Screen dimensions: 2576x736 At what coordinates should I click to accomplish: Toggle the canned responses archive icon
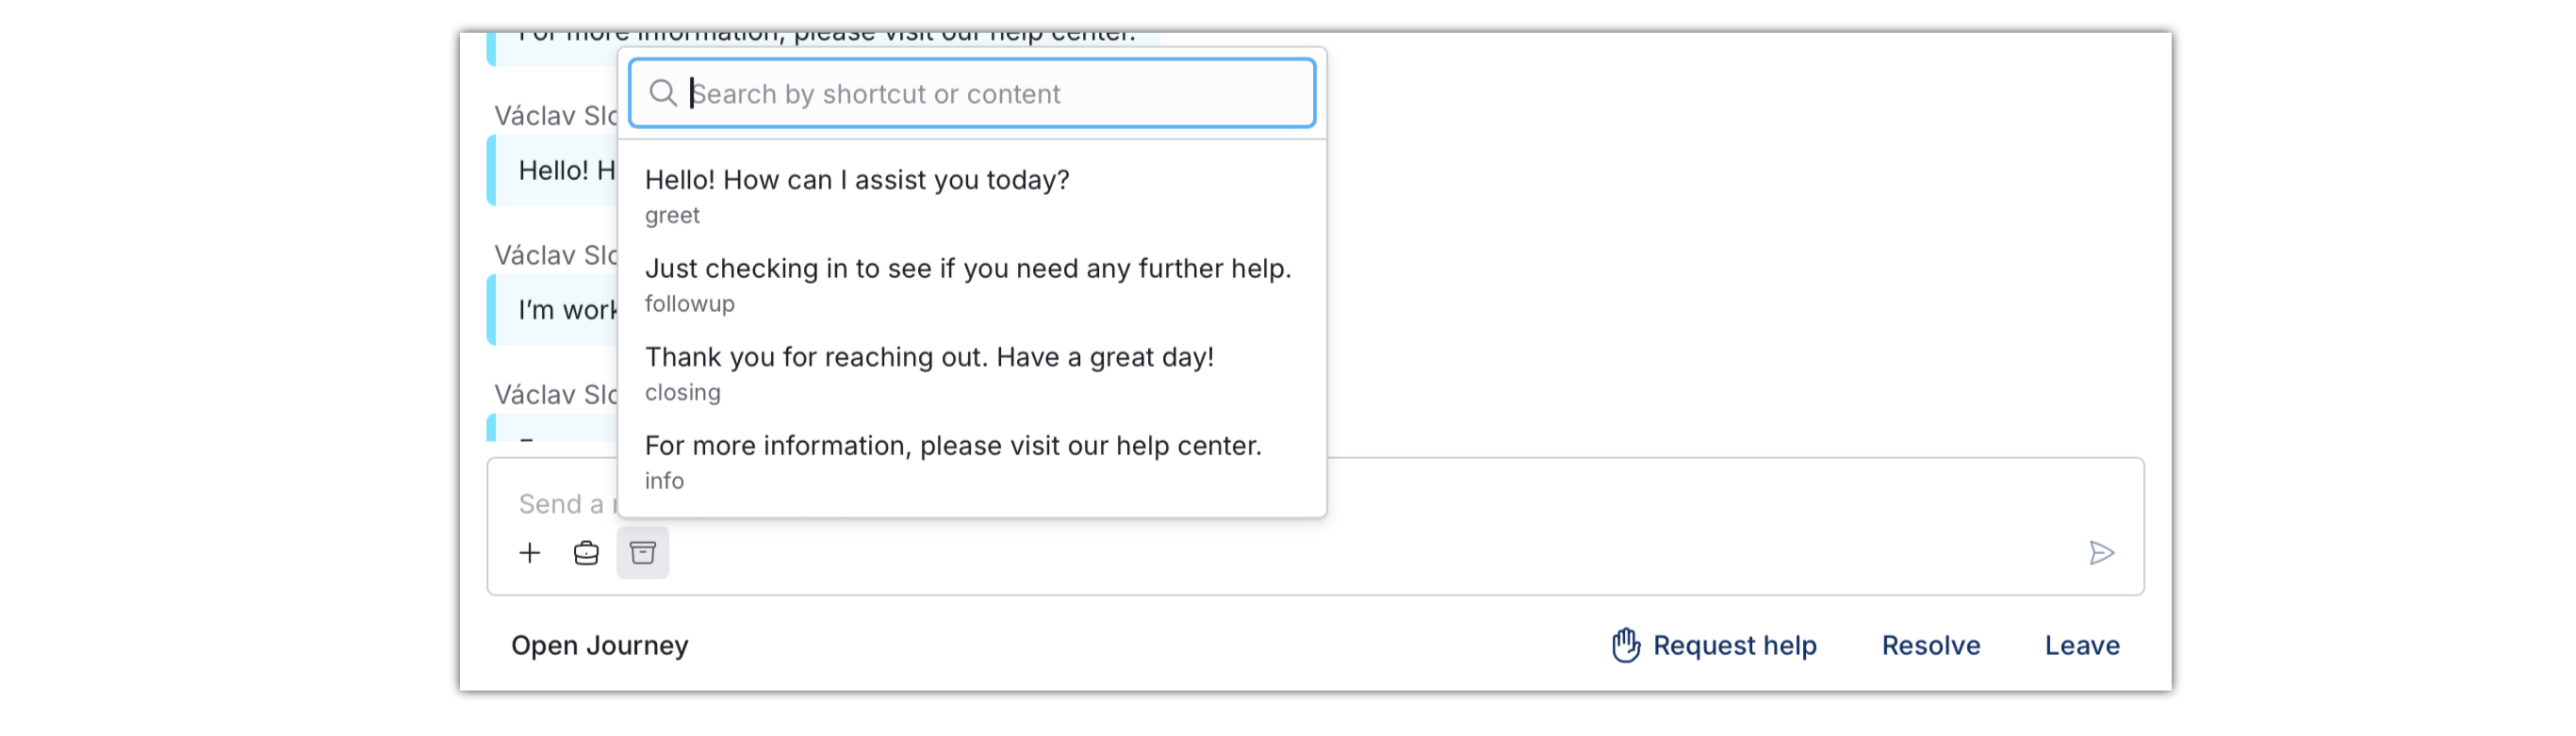coord(643,553)
